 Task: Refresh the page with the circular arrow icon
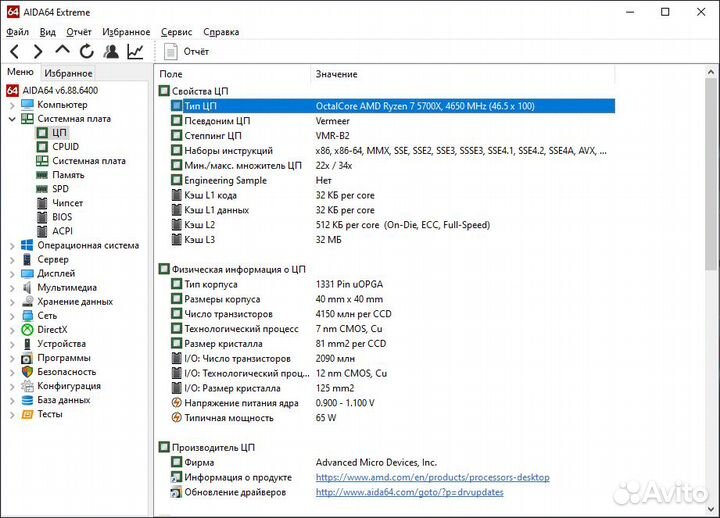coord(86,51)
